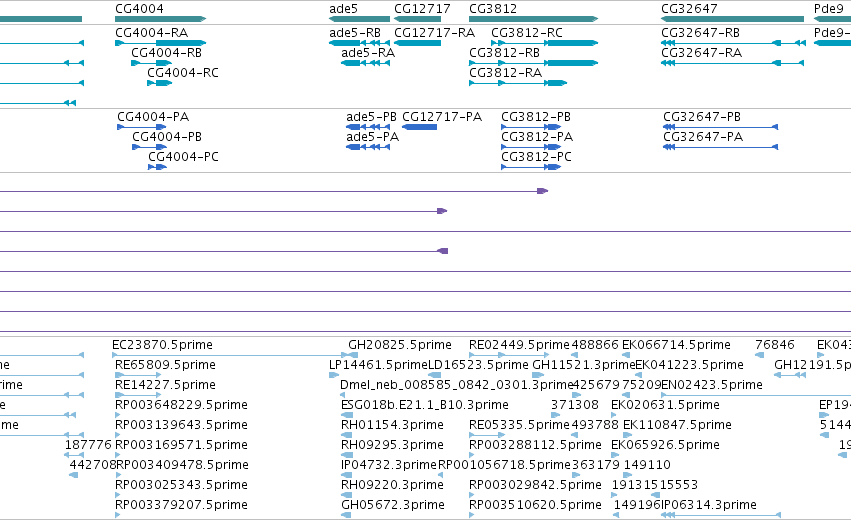The width and height of the screenshot is (851, 520).
Task: Click EST RP003139643.5prime
Action: [x=181, y=425]
